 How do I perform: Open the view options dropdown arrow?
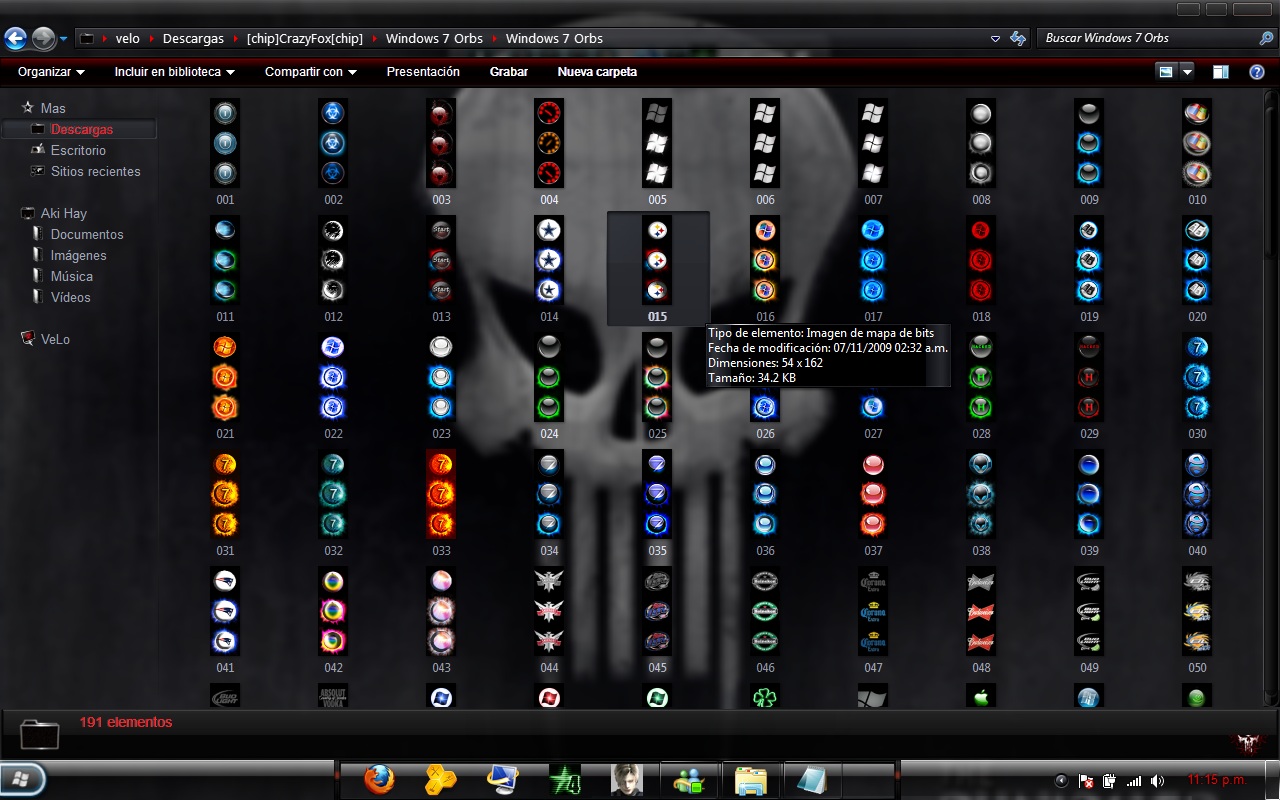click(1187, 72)
